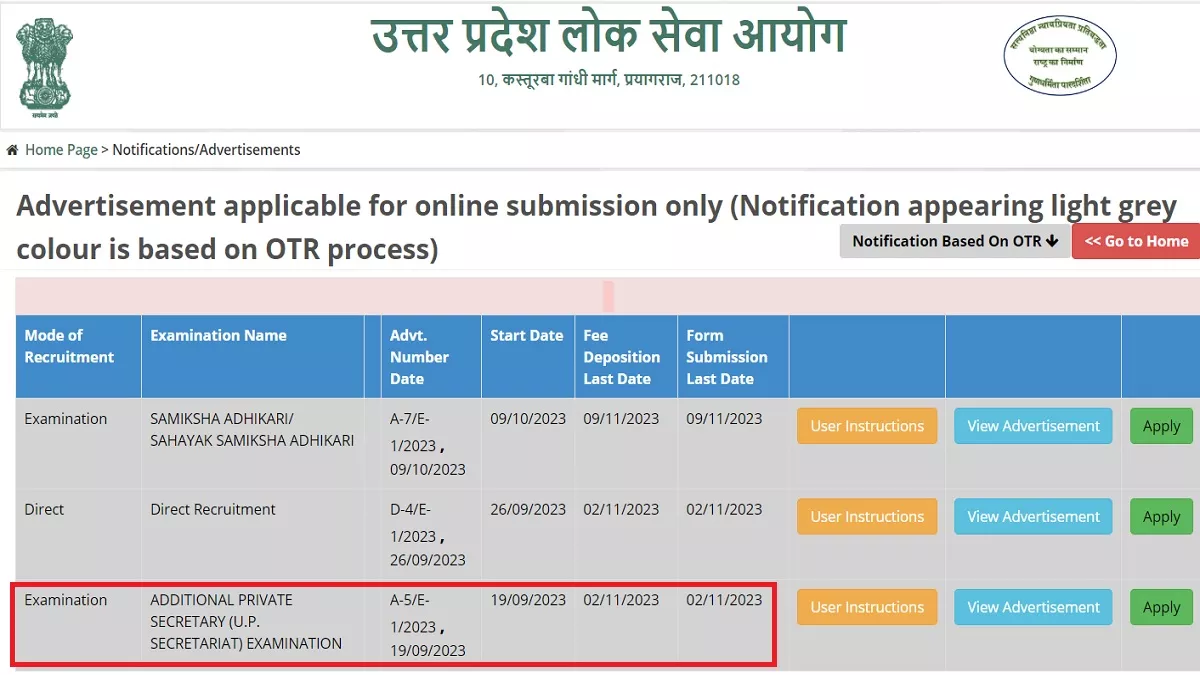Click Notifications/Advertisements breadcrumb text
The width and height of the screenshot is (1200, 675).
click(x=206, y=150)
